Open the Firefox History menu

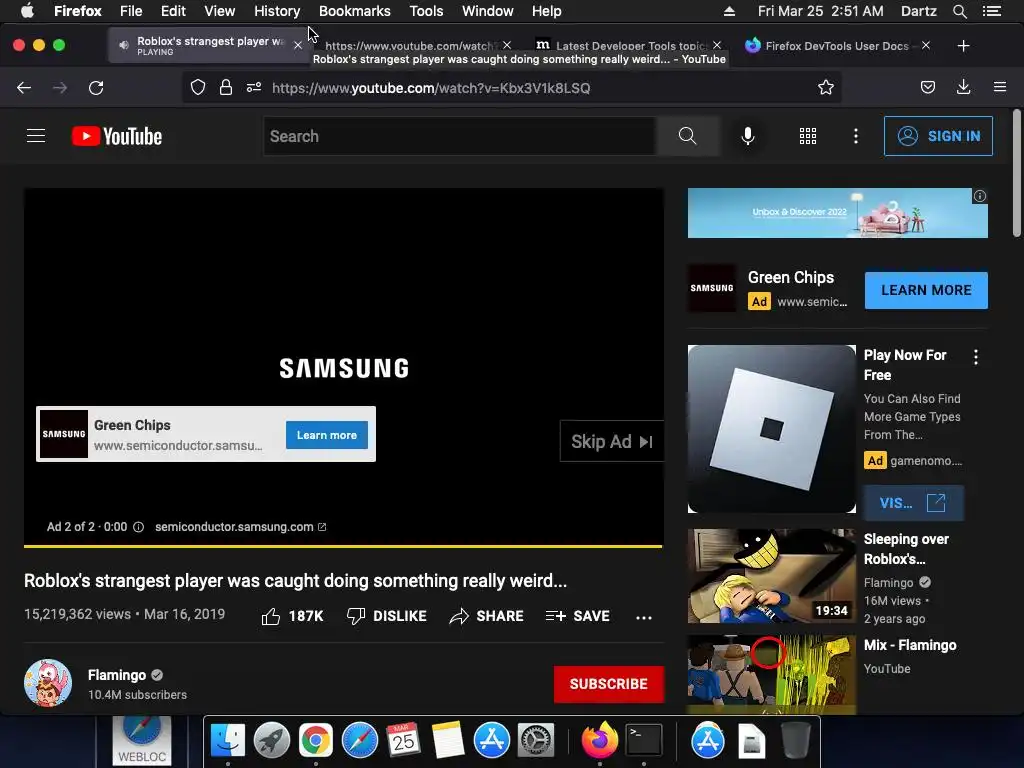pos(277,11)
